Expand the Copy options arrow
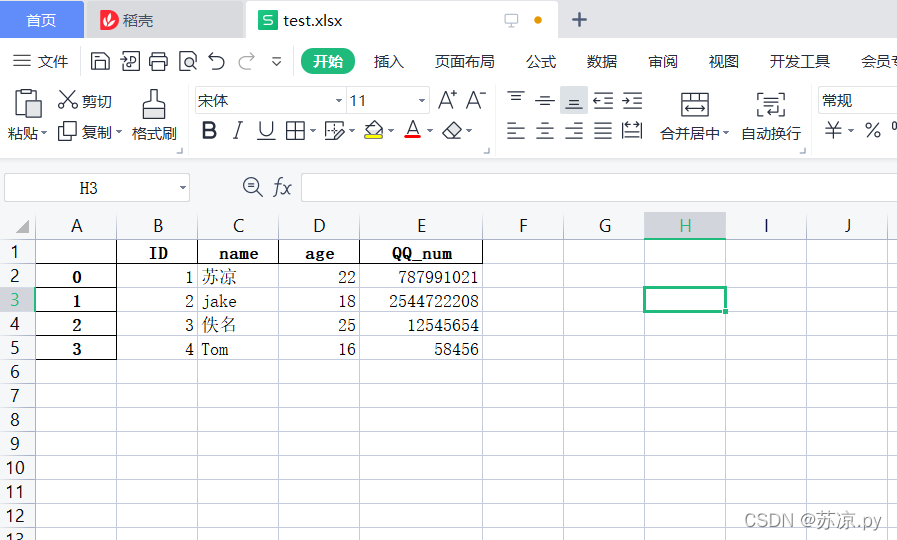 pyautogui.click(x=119, y=132)
